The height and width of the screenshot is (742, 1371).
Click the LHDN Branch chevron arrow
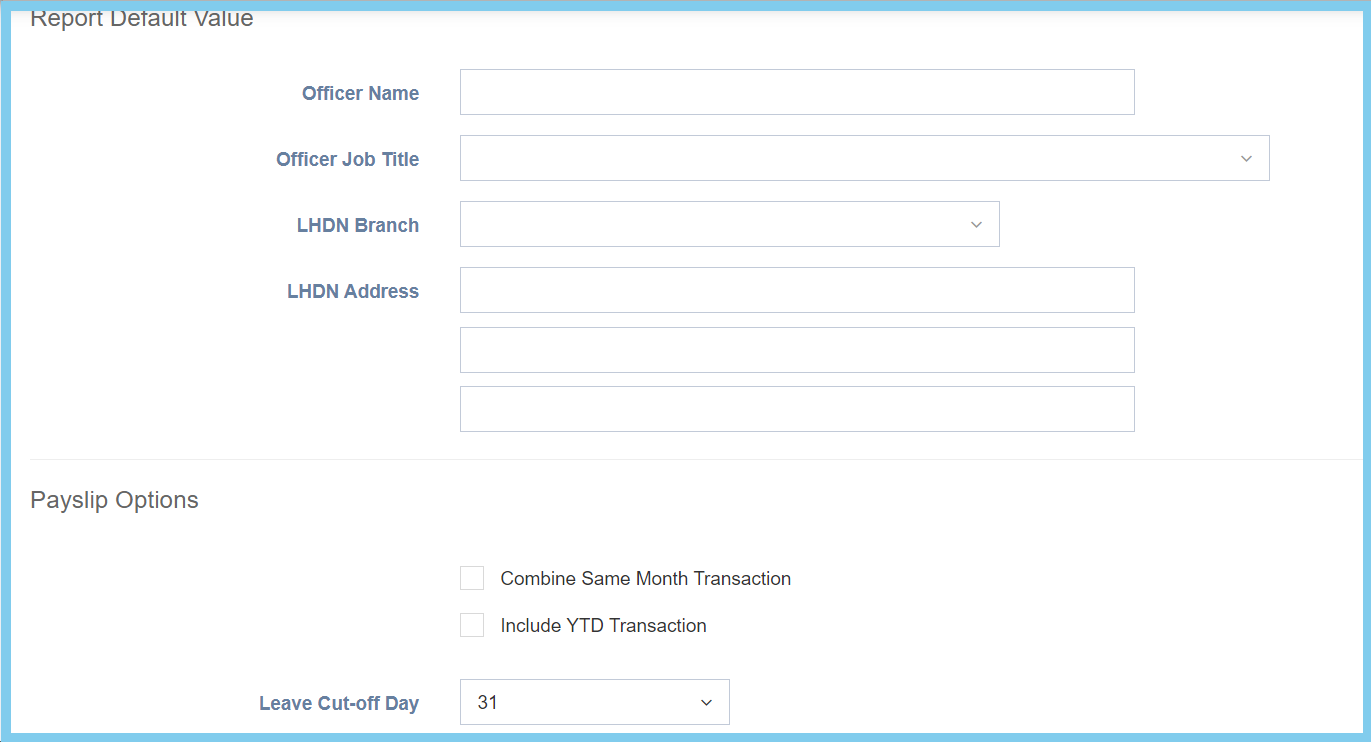pos(976,225)
